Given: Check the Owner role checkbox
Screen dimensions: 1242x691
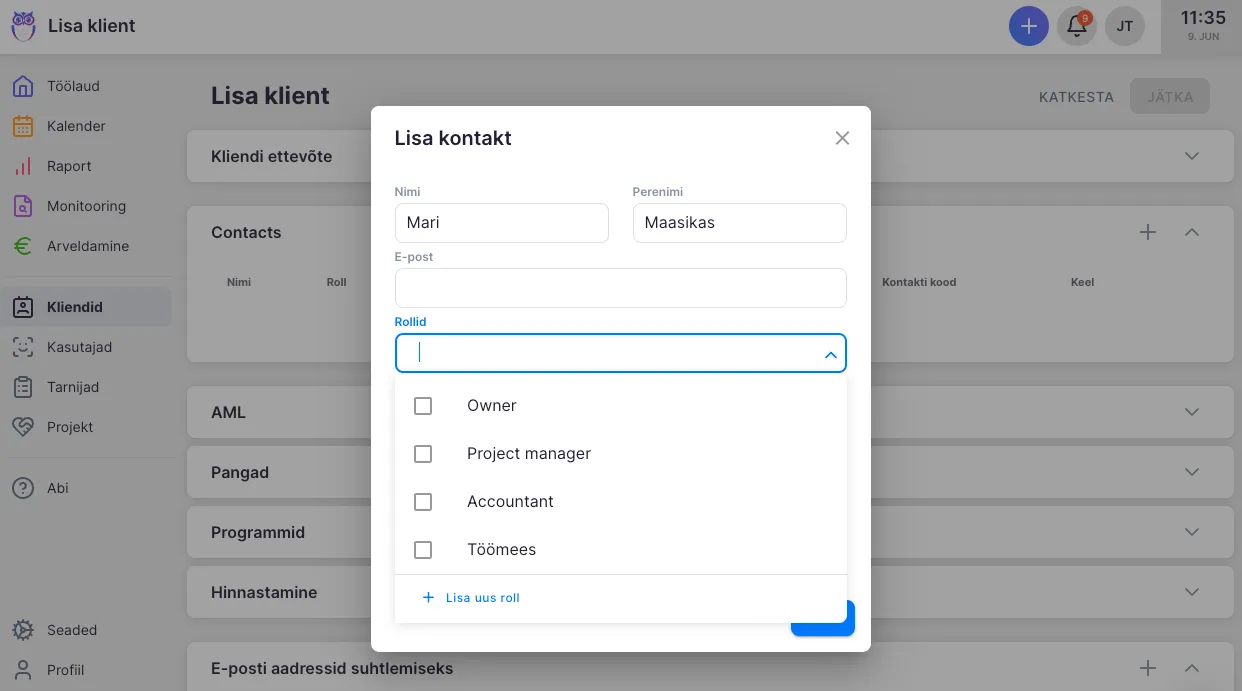Looking at the screenshot, I should 423,406.
